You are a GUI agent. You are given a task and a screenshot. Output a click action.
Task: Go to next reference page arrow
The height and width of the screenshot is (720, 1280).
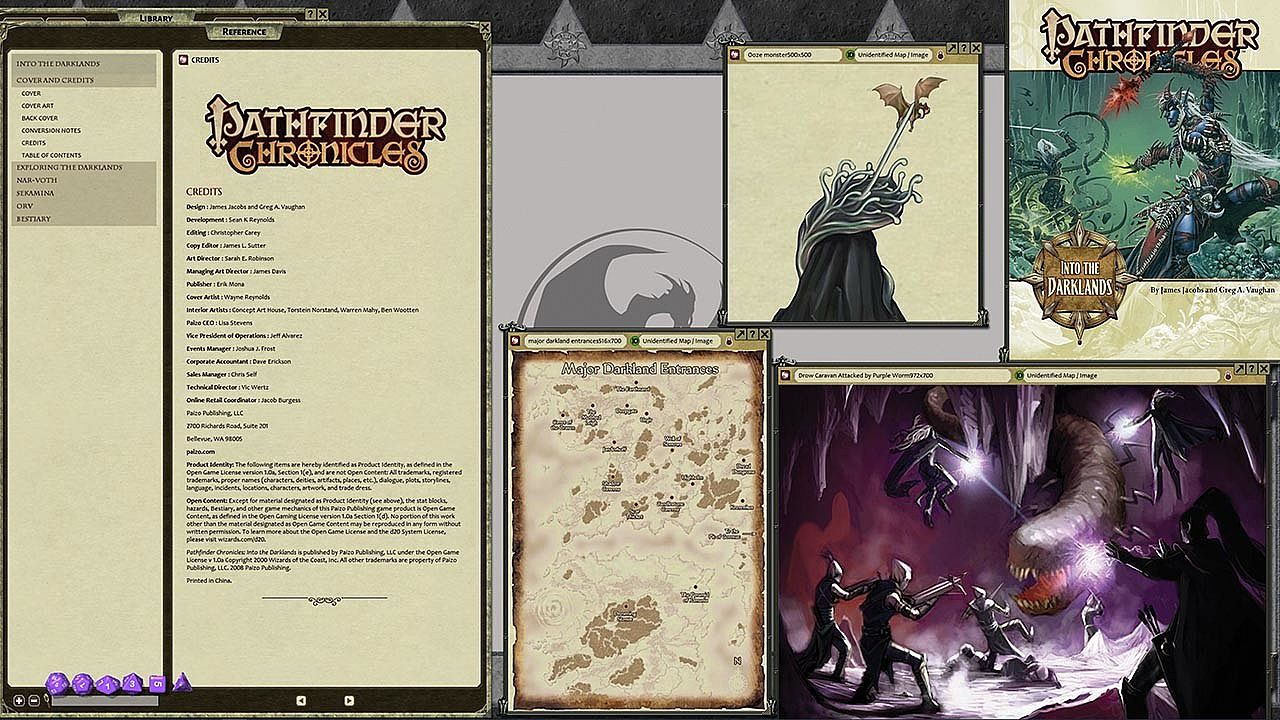348,700
